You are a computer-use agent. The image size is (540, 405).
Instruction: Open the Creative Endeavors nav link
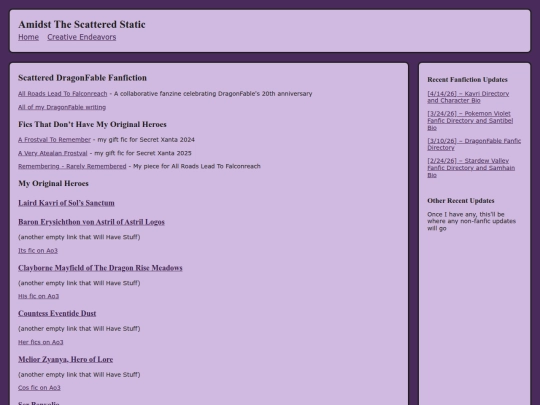pos(82,37)
